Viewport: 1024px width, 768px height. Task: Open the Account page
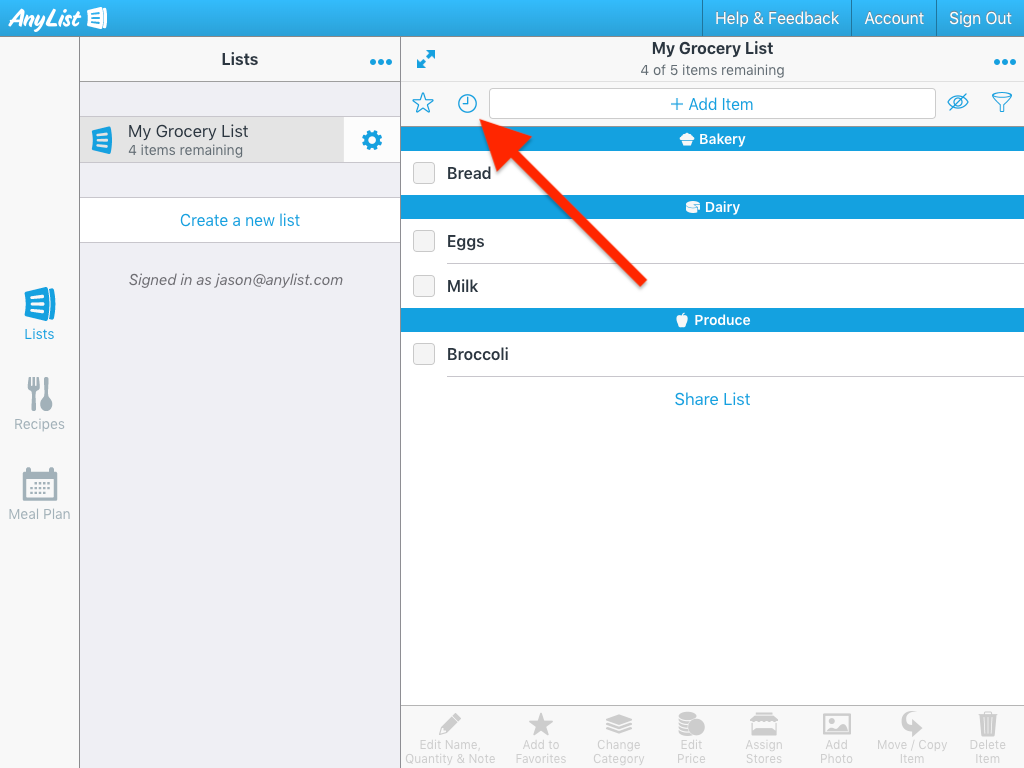coord(894,18)
